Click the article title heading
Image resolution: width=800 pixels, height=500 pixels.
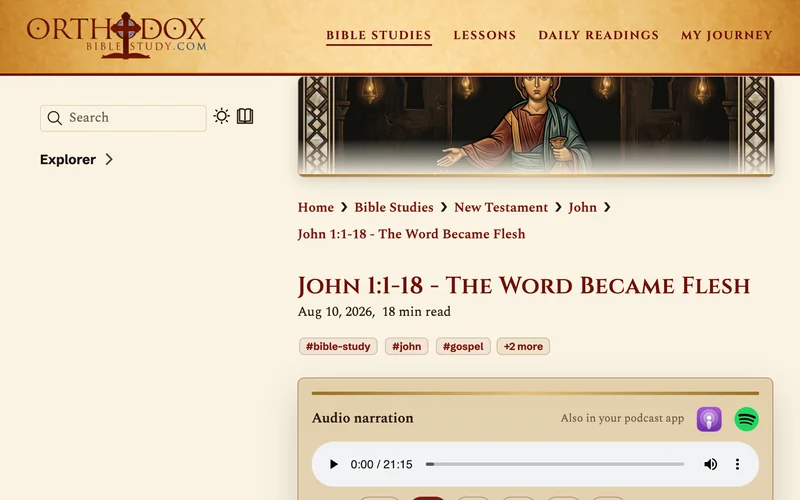524,285
